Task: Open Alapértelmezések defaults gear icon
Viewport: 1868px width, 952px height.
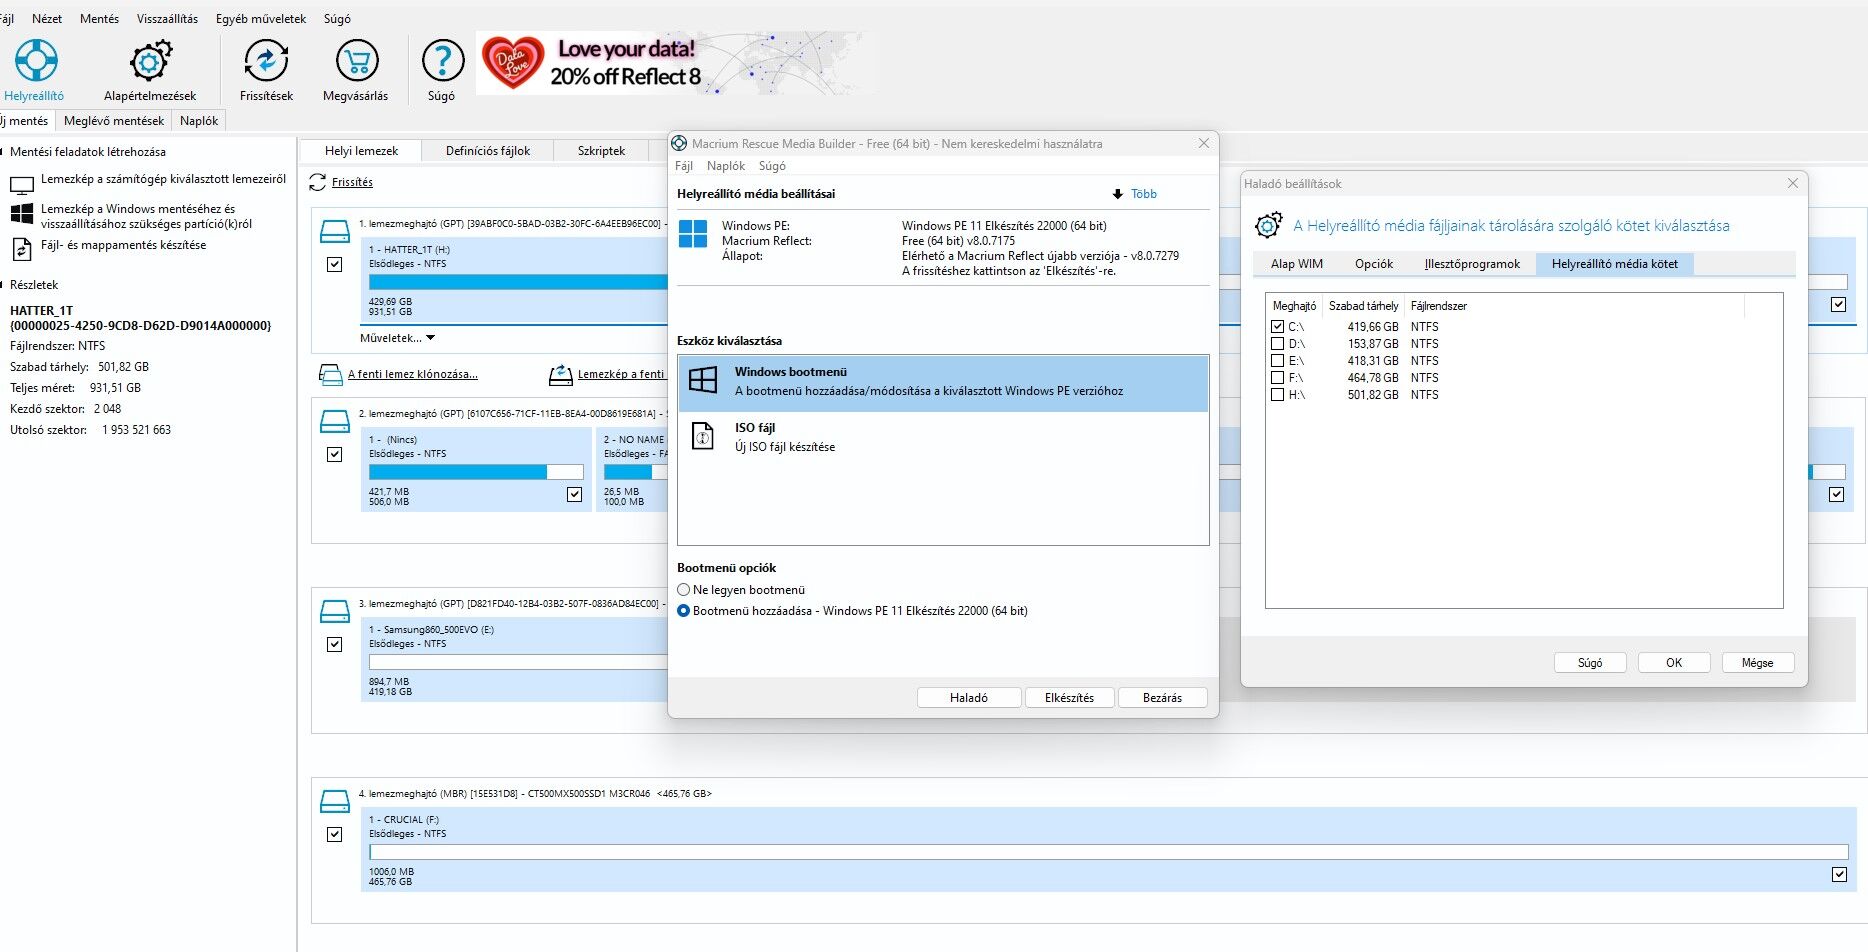Action: 150,61
